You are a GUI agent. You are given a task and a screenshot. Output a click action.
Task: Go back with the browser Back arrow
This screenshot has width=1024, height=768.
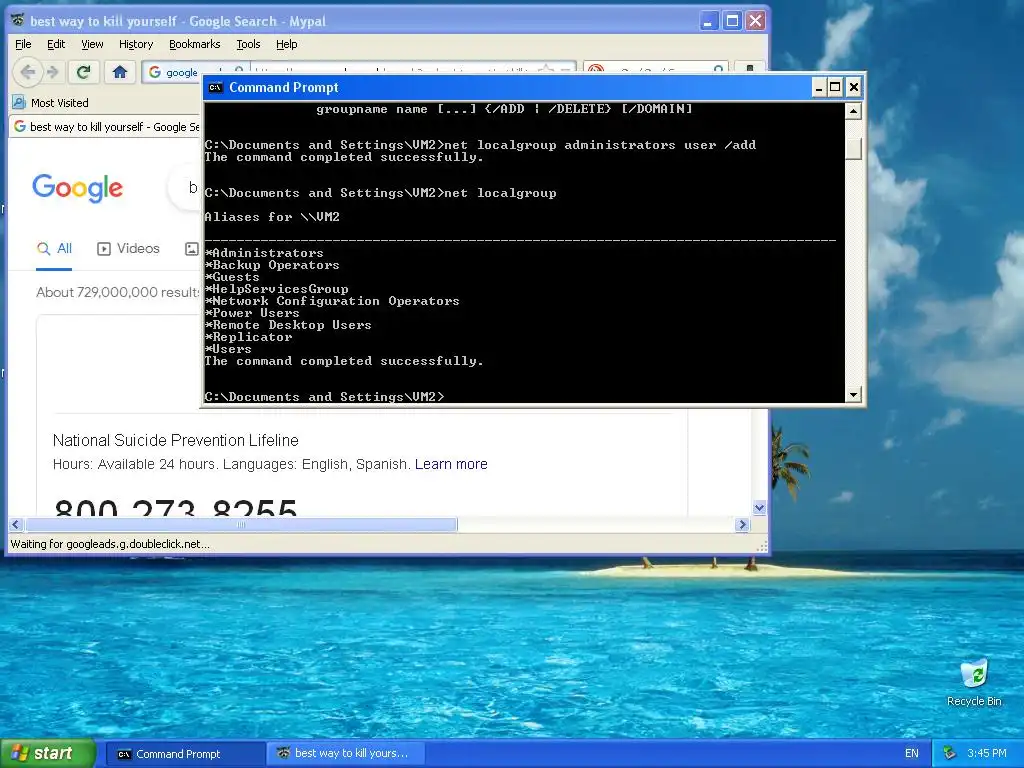point(27,72)
